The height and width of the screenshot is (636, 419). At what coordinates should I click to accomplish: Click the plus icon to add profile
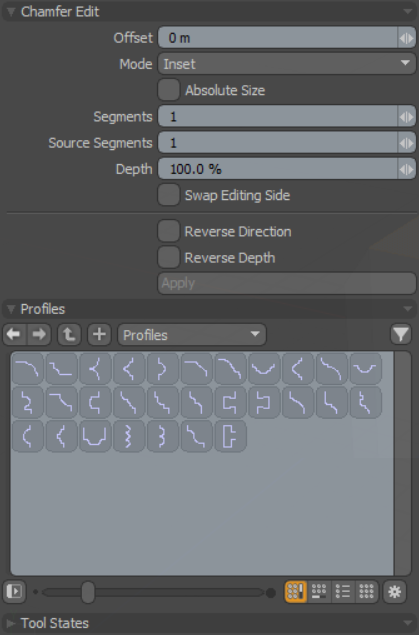(x=99, y=335)
